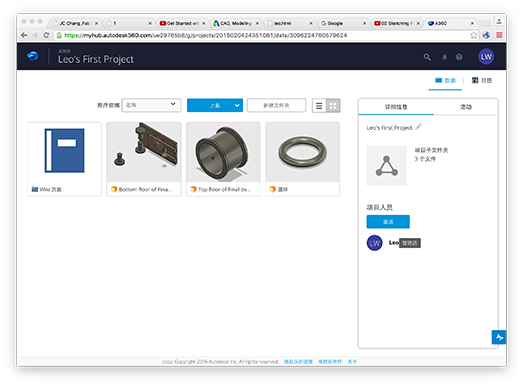Switch to the data tab
Screen dimensions: 523x386
(445, 80)
